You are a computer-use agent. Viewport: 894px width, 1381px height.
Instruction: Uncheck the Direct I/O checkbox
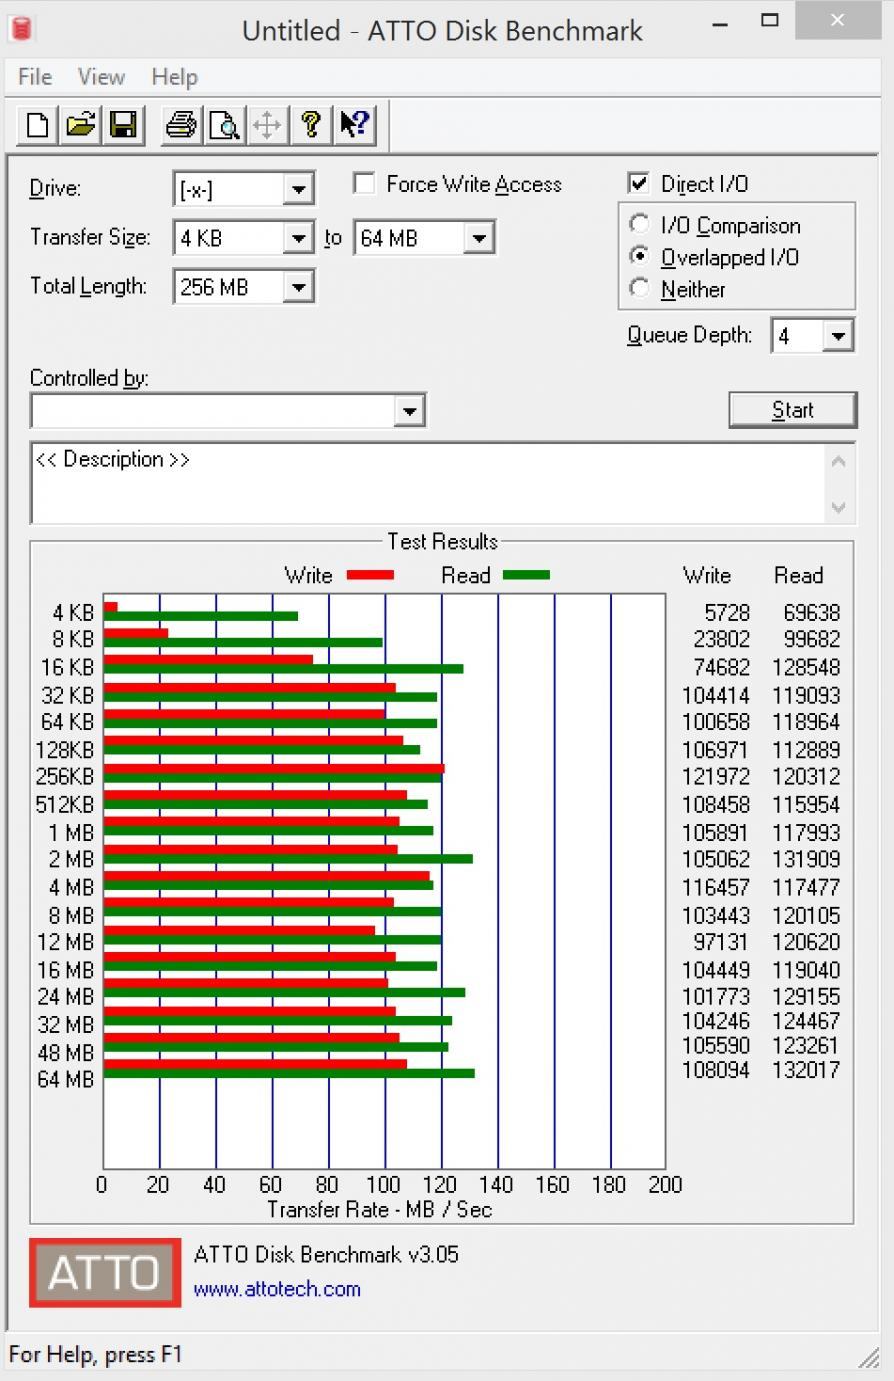tap(638, 183)
